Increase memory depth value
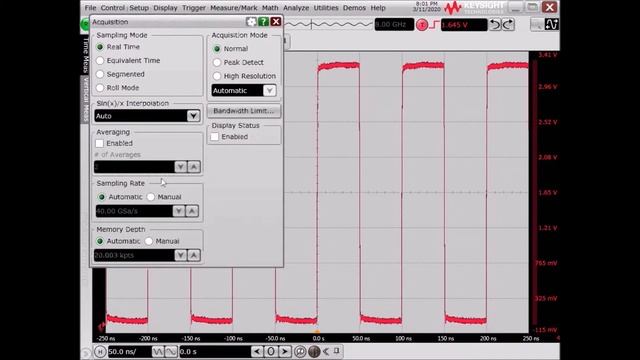This screenshot has height=360, width=640. 194,255
